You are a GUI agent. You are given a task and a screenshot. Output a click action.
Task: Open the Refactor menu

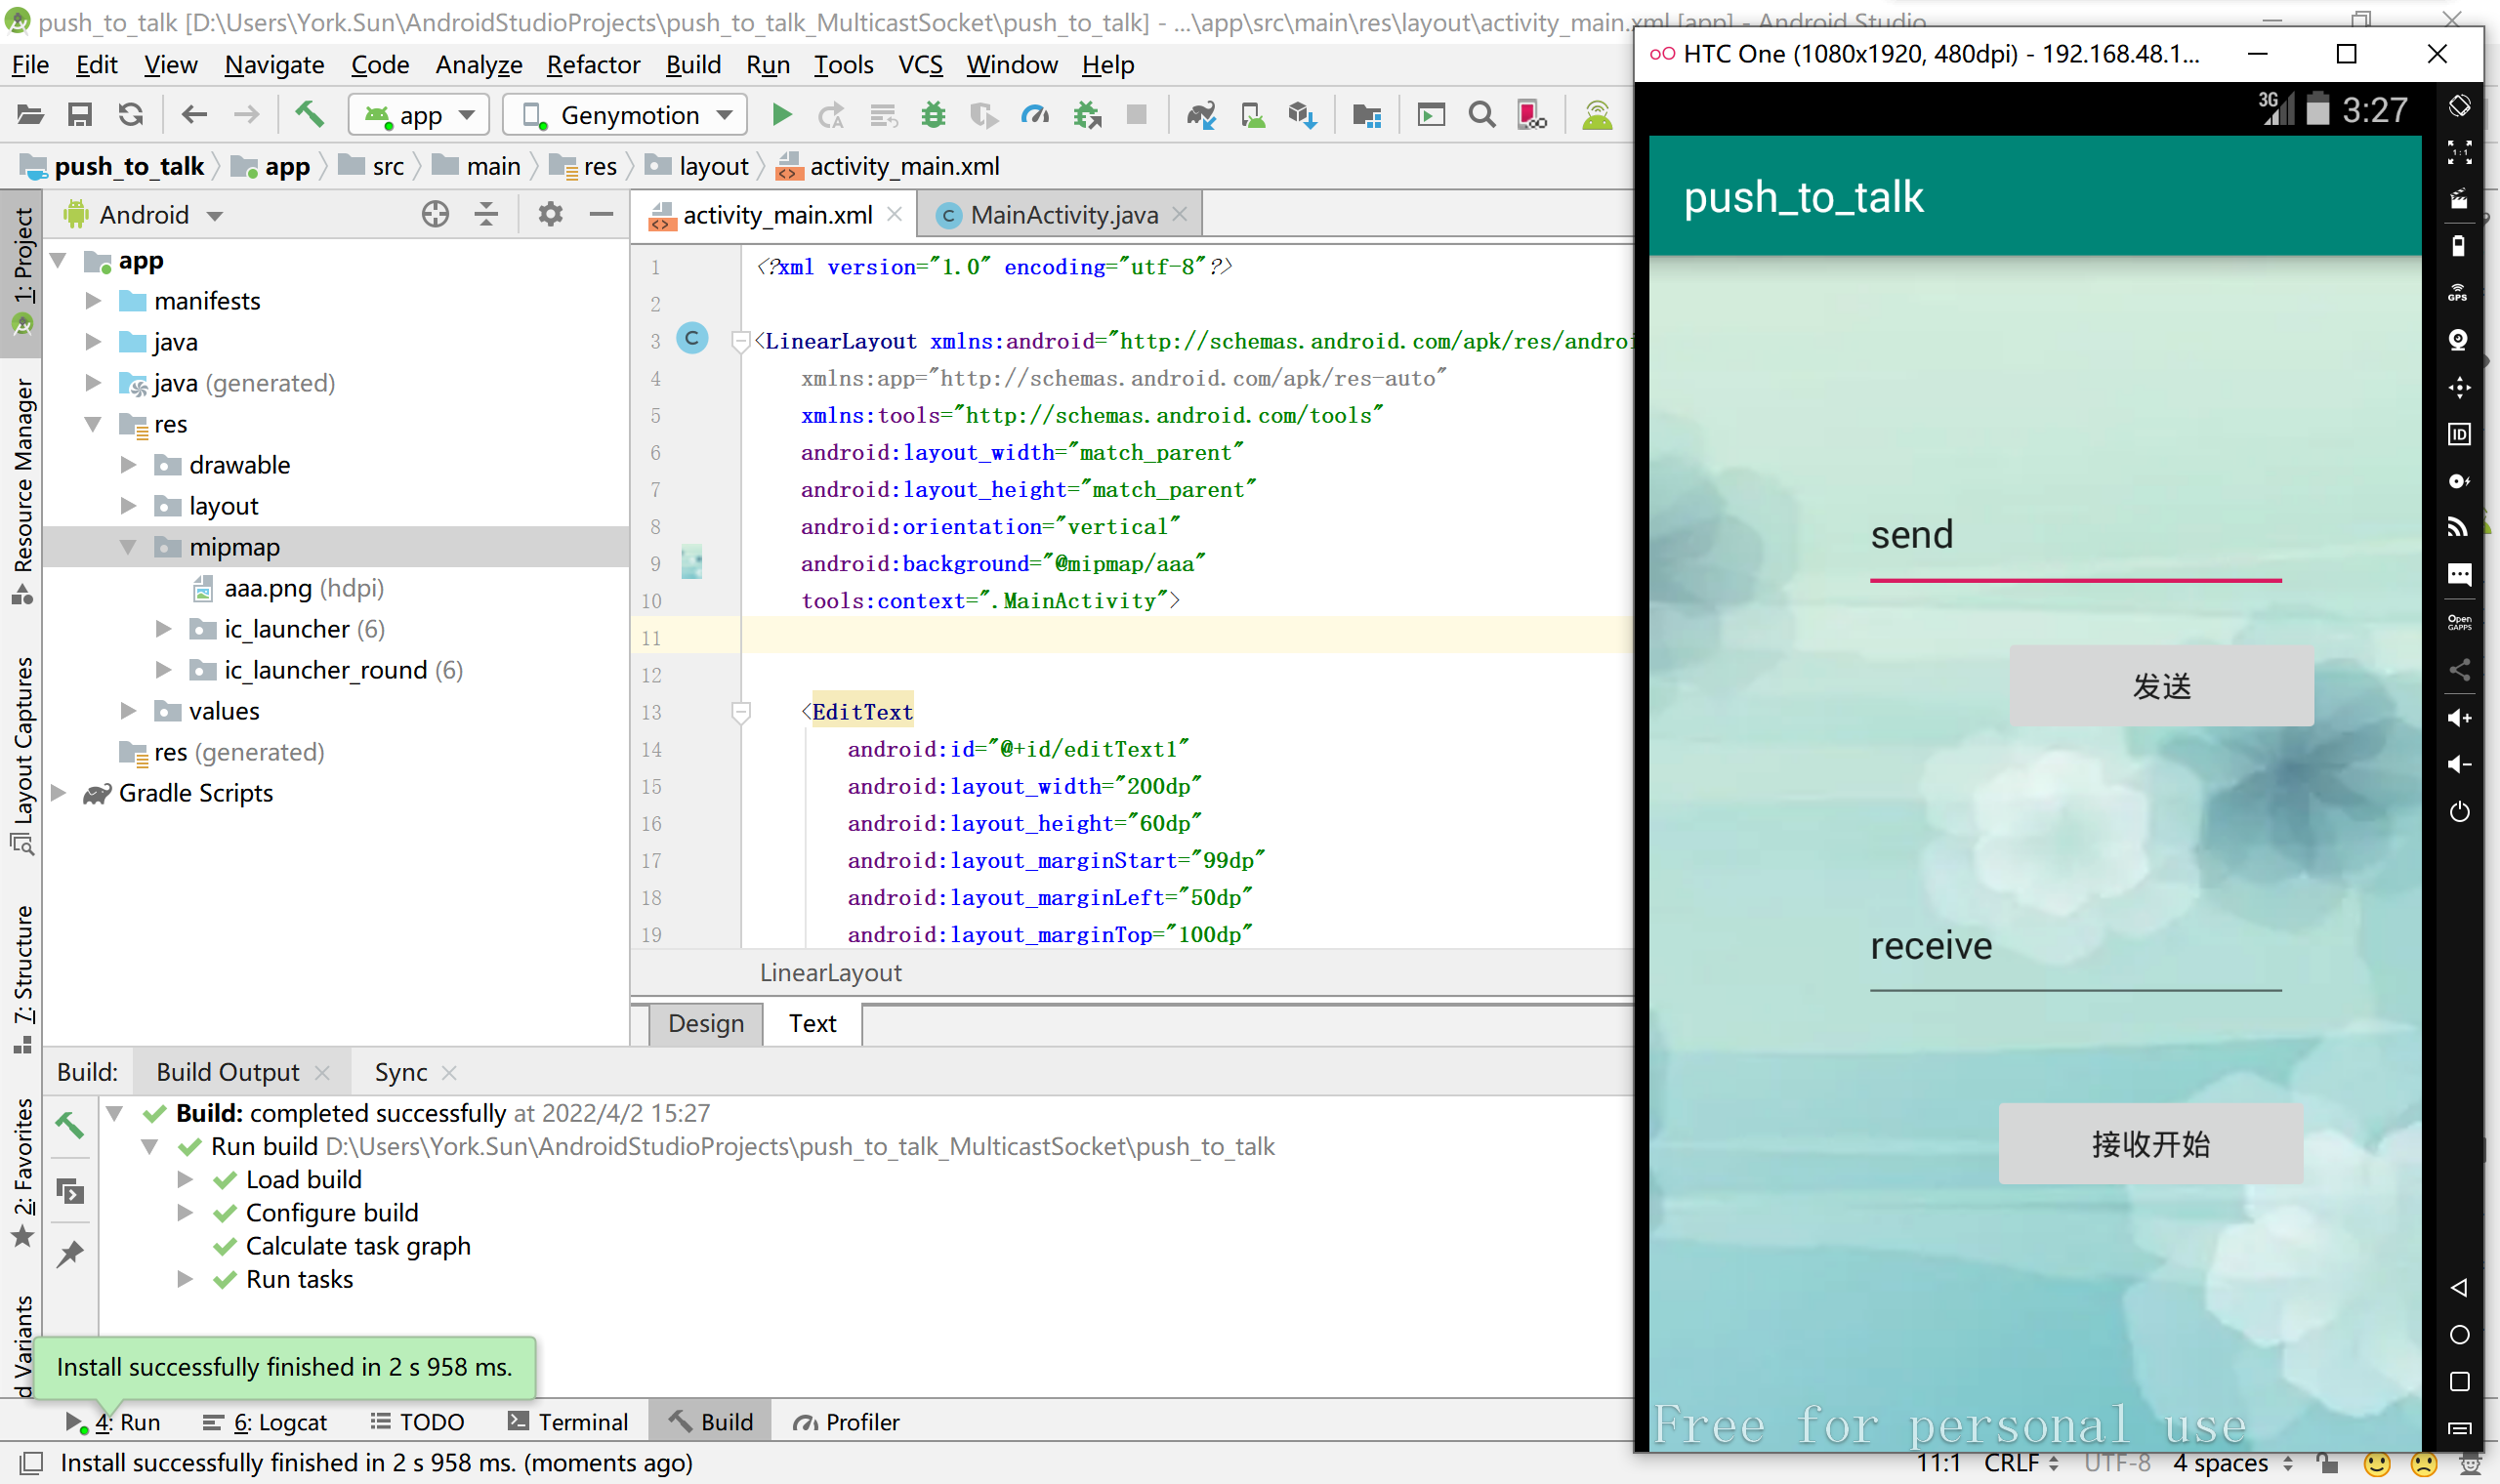click(x=593, y=65)
